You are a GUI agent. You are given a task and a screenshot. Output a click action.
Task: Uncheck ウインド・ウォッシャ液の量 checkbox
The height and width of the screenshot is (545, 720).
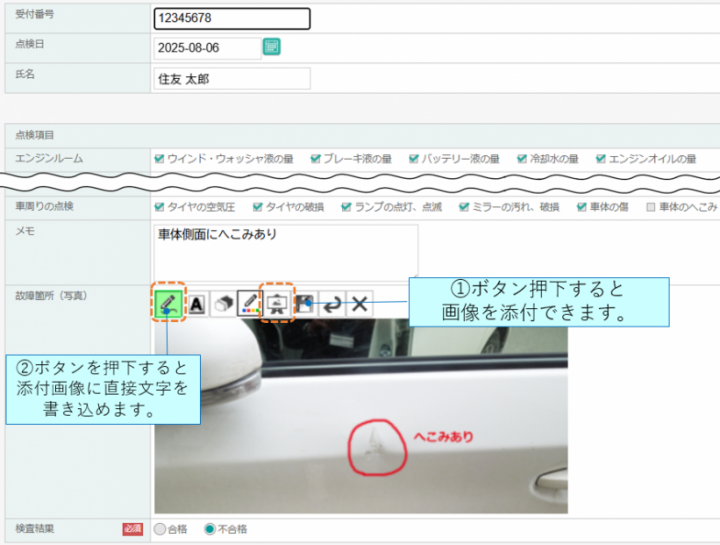pyautogui.click(x=159, y=159)
